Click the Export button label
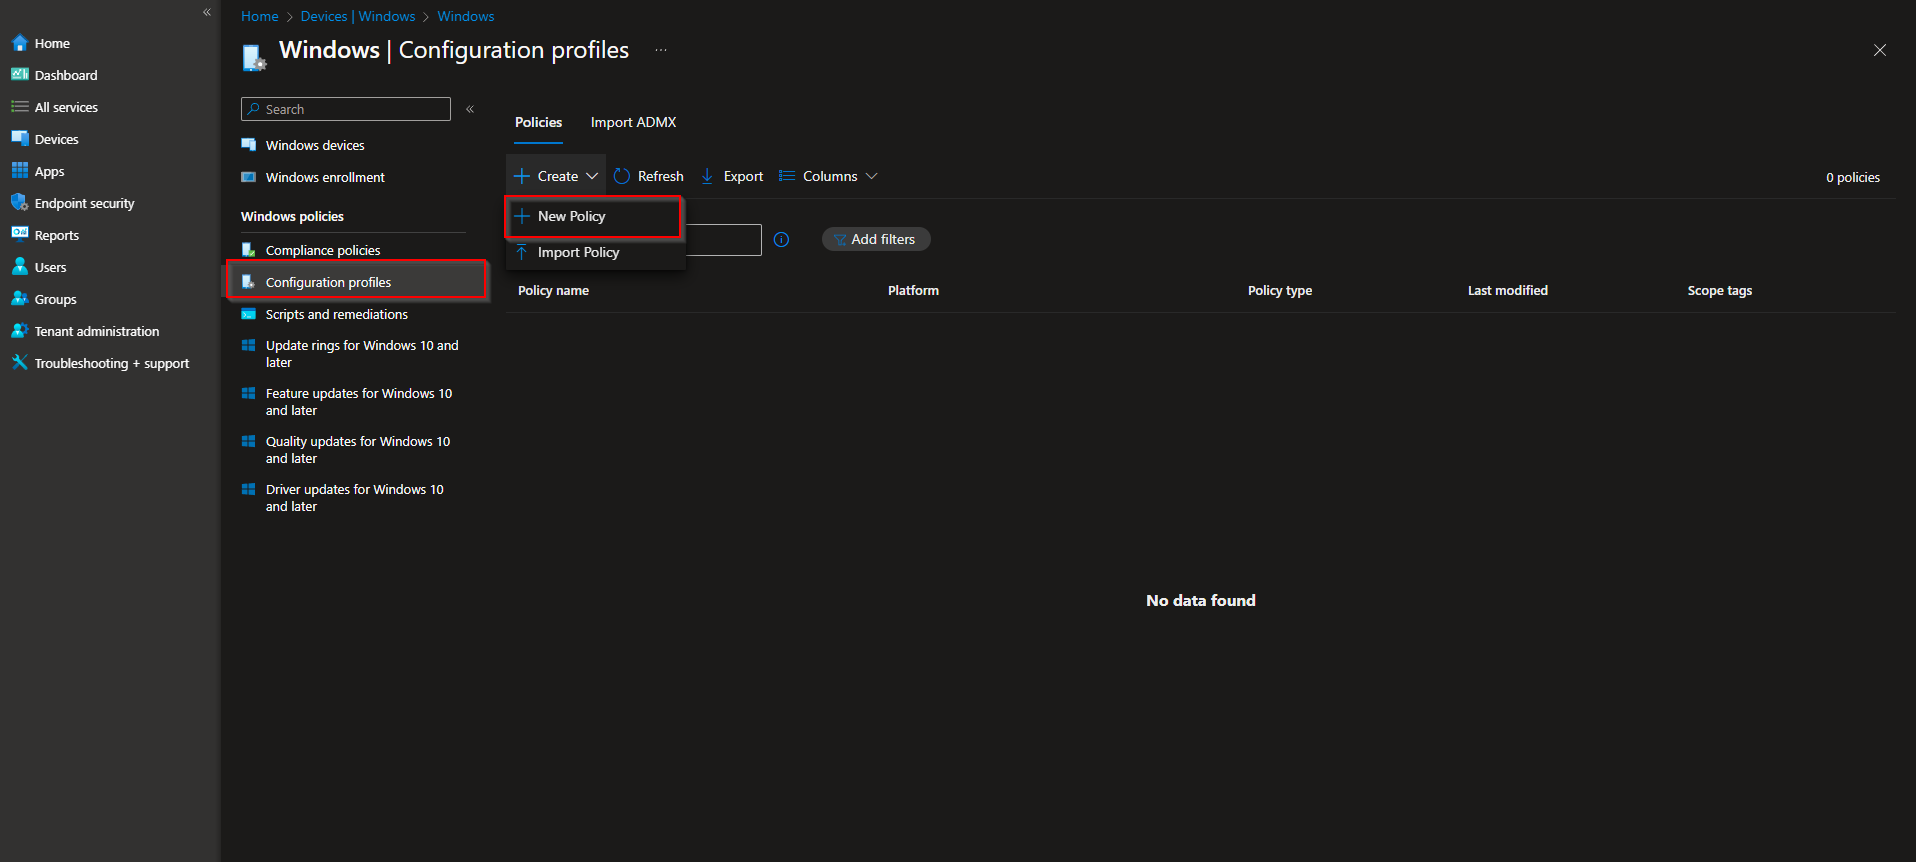The width and height of the screenshot is (1916, 862). pos(743,176)
